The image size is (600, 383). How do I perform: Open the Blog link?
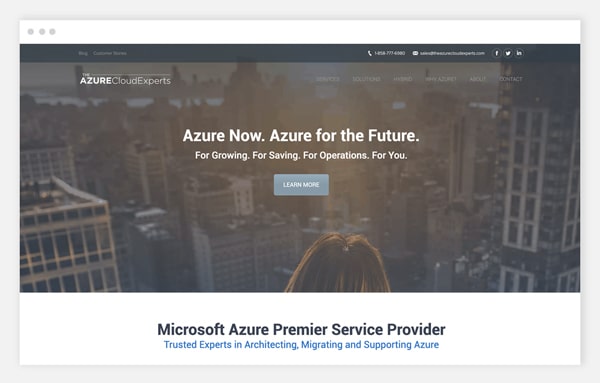click(83, 53)
